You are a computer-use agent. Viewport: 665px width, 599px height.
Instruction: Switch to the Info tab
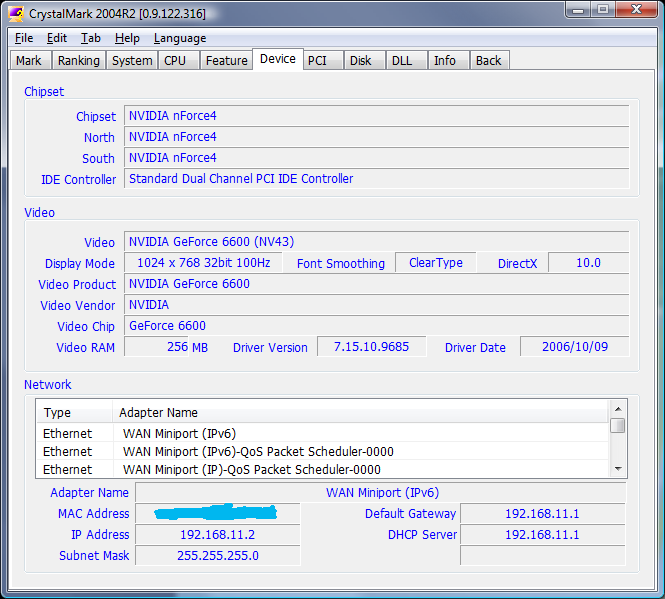click(448, 61)
